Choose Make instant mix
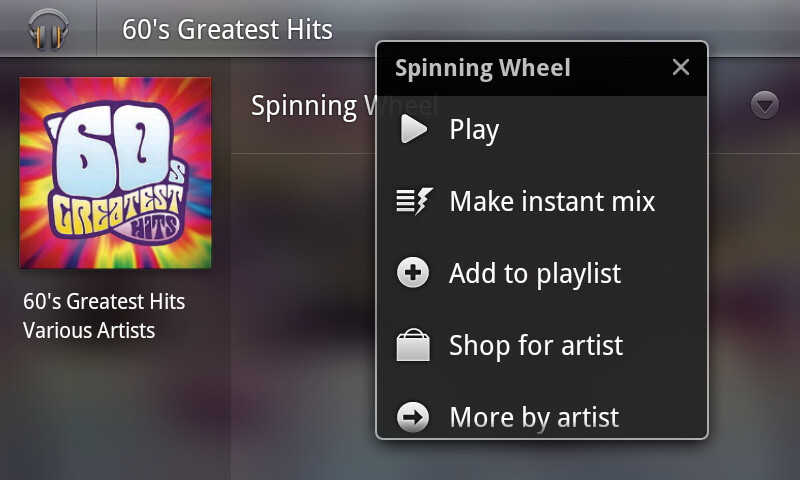 tap(552, 202)
